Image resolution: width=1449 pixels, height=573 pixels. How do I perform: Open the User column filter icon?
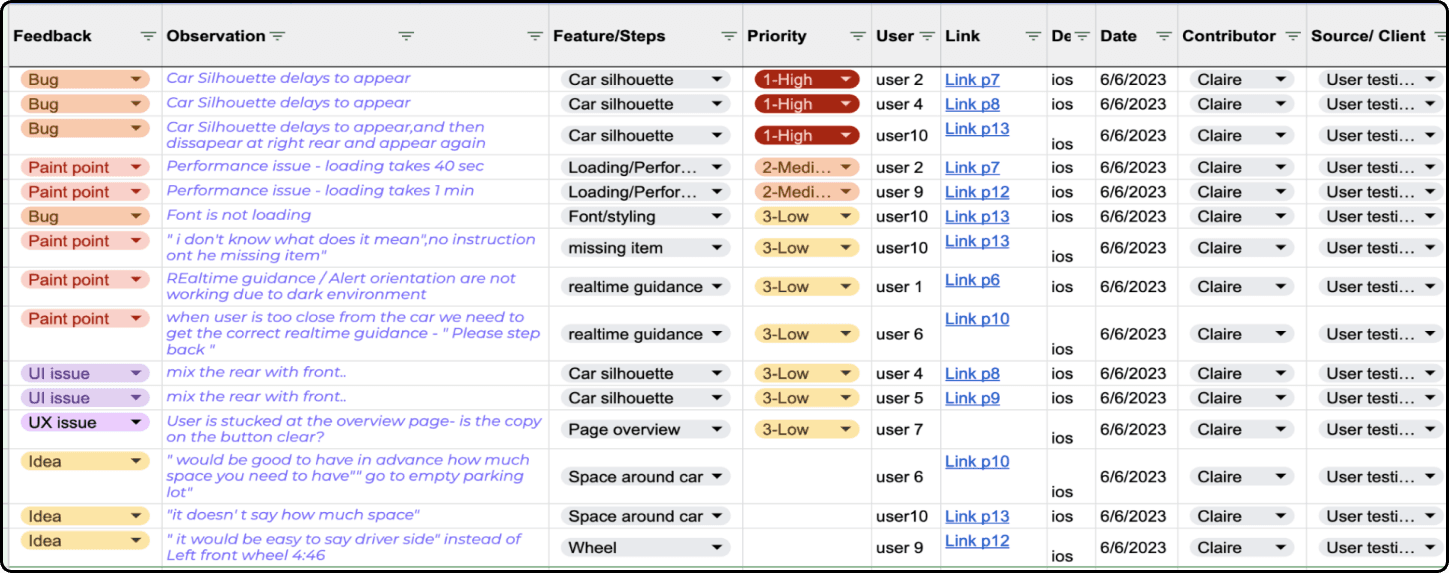click(927, 36)
